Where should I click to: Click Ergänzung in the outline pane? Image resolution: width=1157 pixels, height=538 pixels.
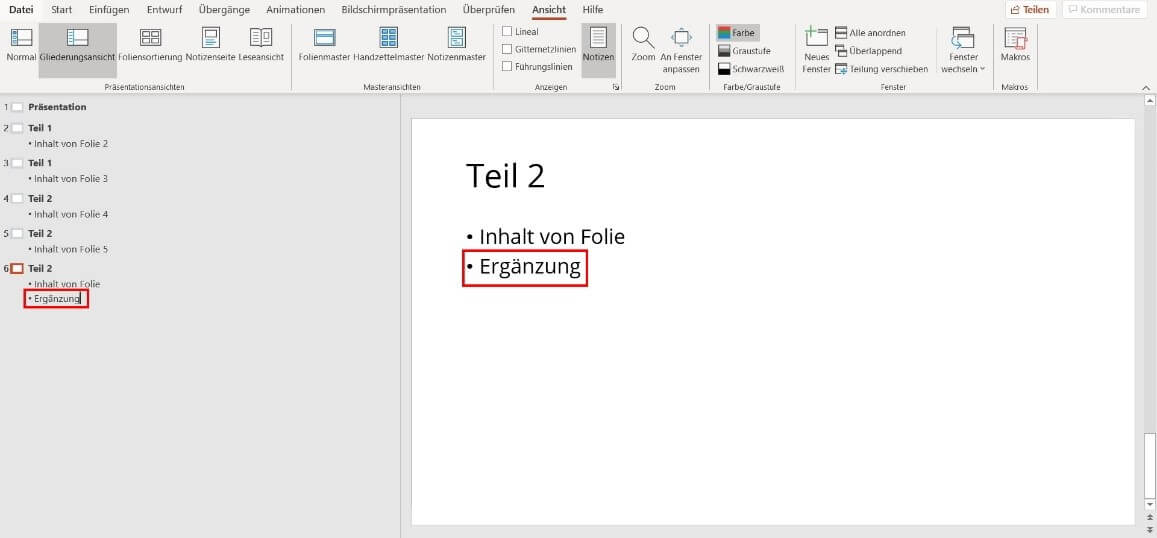57,299
